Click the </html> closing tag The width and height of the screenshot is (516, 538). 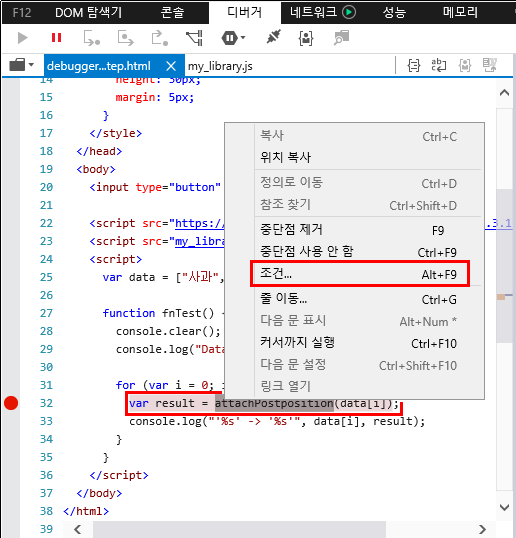point(86,511)
